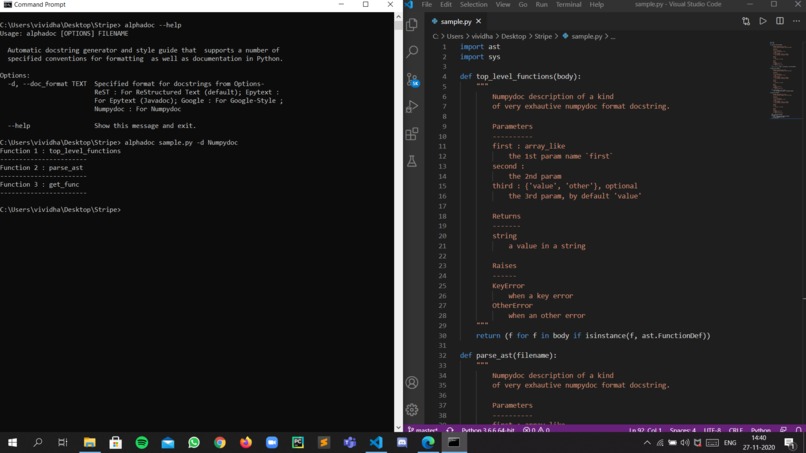This screenshot has width=806, height=453.
Task: Click notifications bell in VS Code status bar
Action: (798, 430)
